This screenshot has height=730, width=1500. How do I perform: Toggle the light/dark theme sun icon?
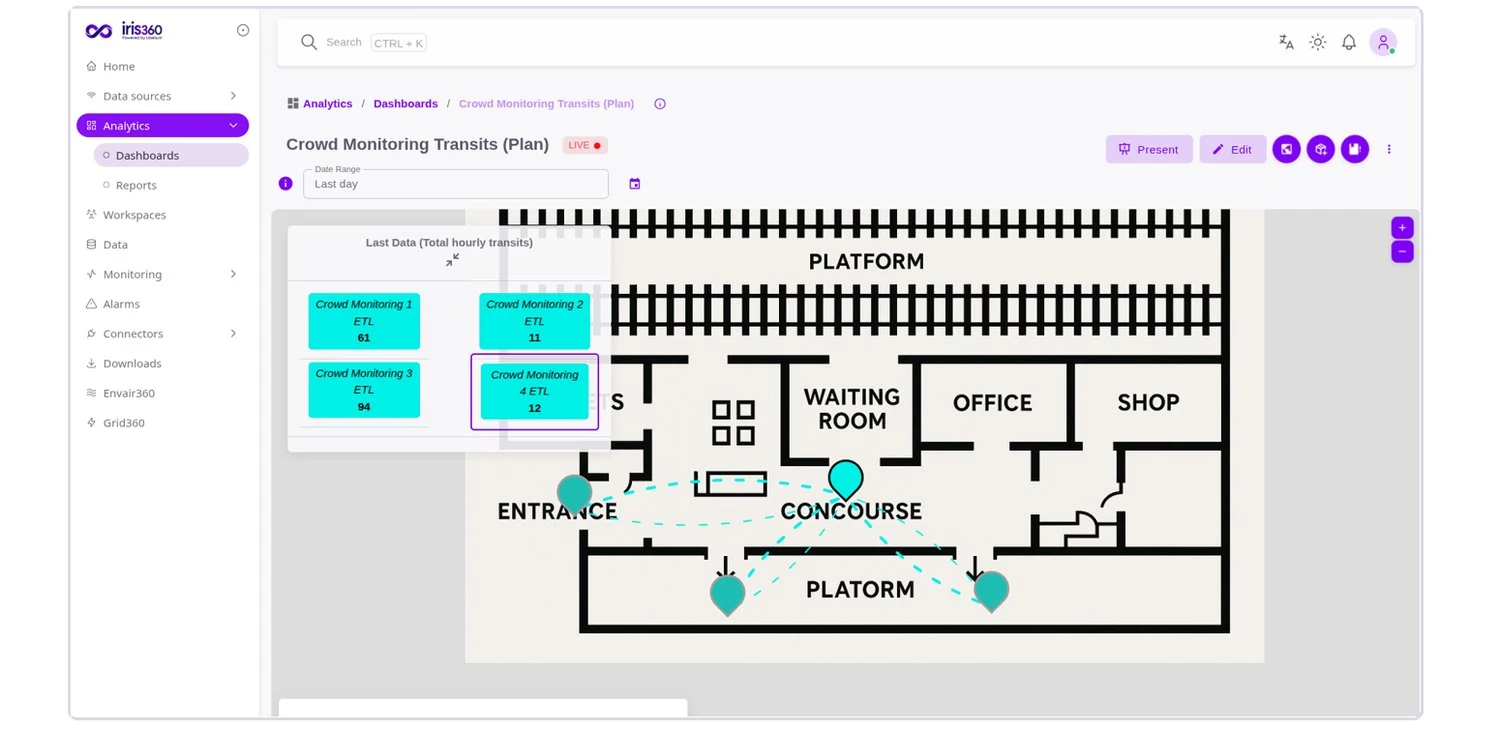tap(1318, 42)
